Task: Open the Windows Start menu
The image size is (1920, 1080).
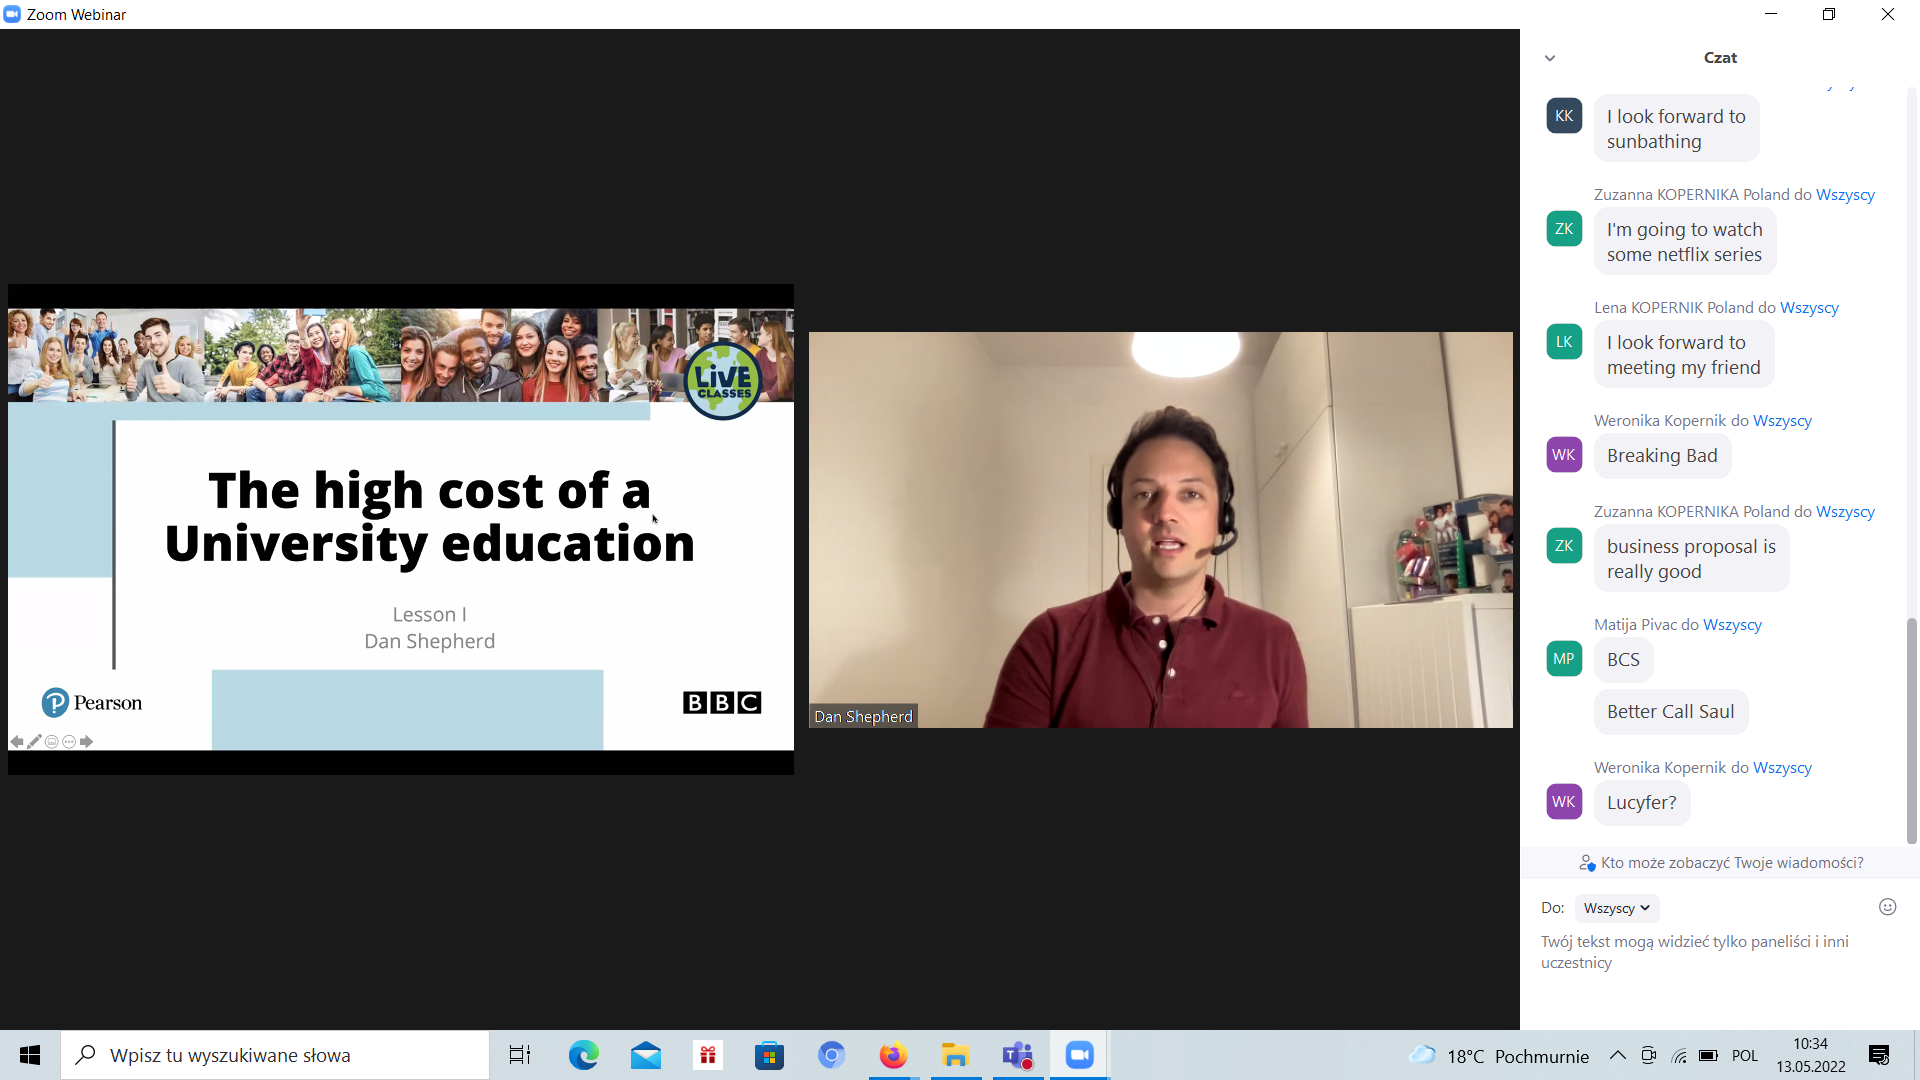Action: coord(30,1055)
